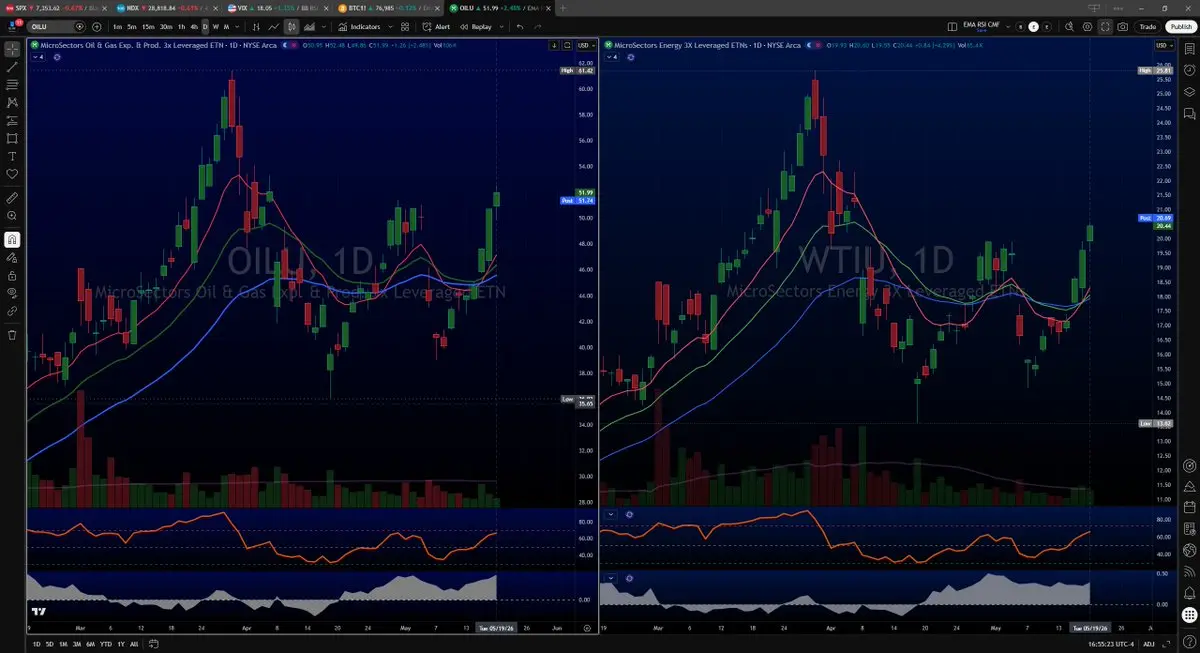Viewport: 1200px width, 653px height.
Task: Select the trend line drawing tool
Action: [12, 66]
